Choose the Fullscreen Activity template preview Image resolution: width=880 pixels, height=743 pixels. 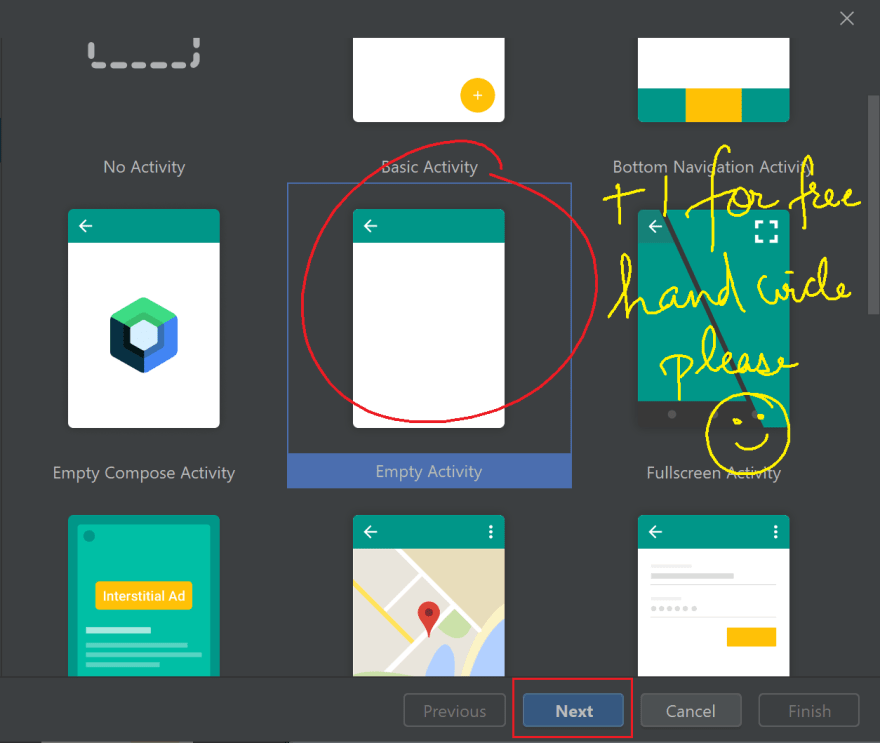[713, 318]
